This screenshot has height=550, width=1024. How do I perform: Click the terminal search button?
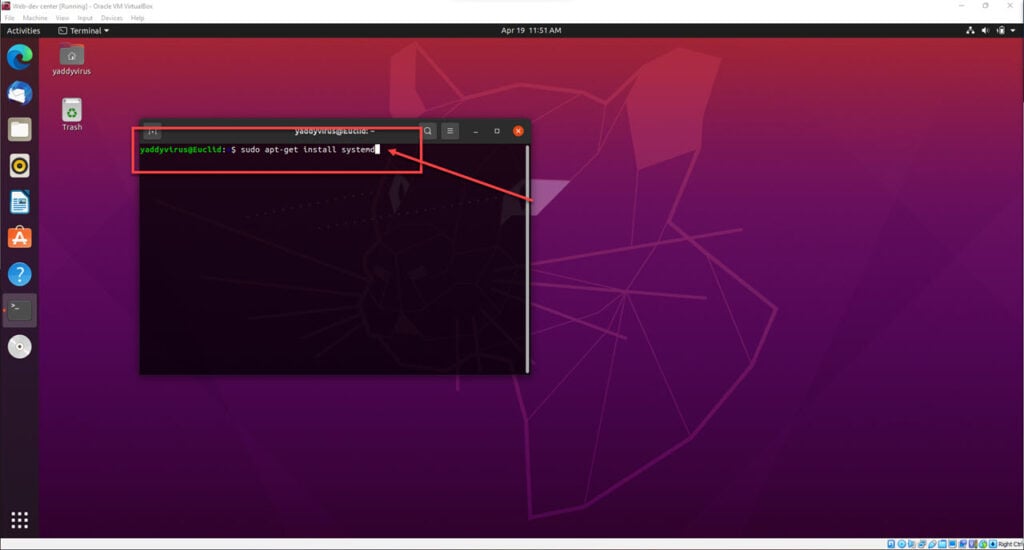coord(428,131)
